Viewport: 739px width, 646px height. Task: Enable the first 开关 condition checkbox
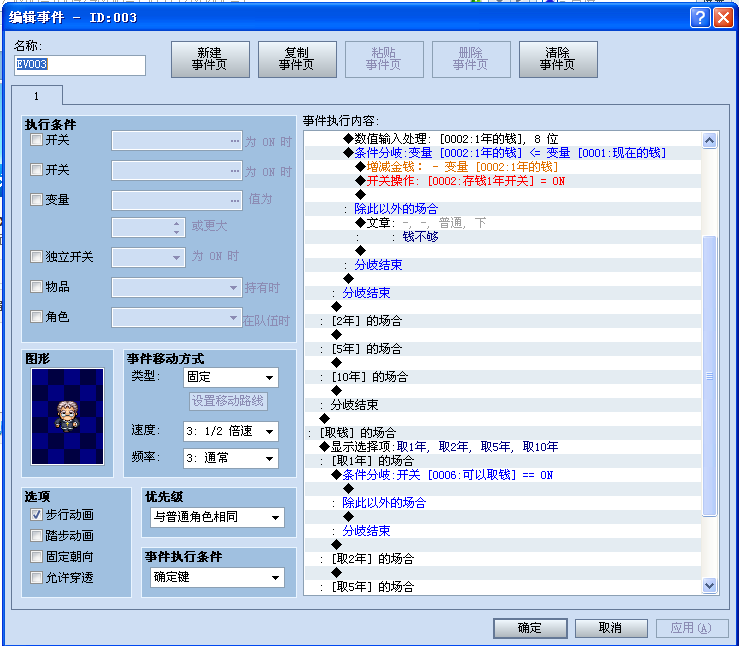(36, 140)
